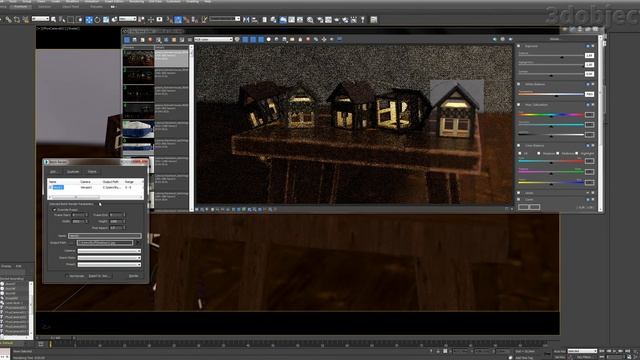Activate the Bind to Space Warp tool

tap(25, 19)
